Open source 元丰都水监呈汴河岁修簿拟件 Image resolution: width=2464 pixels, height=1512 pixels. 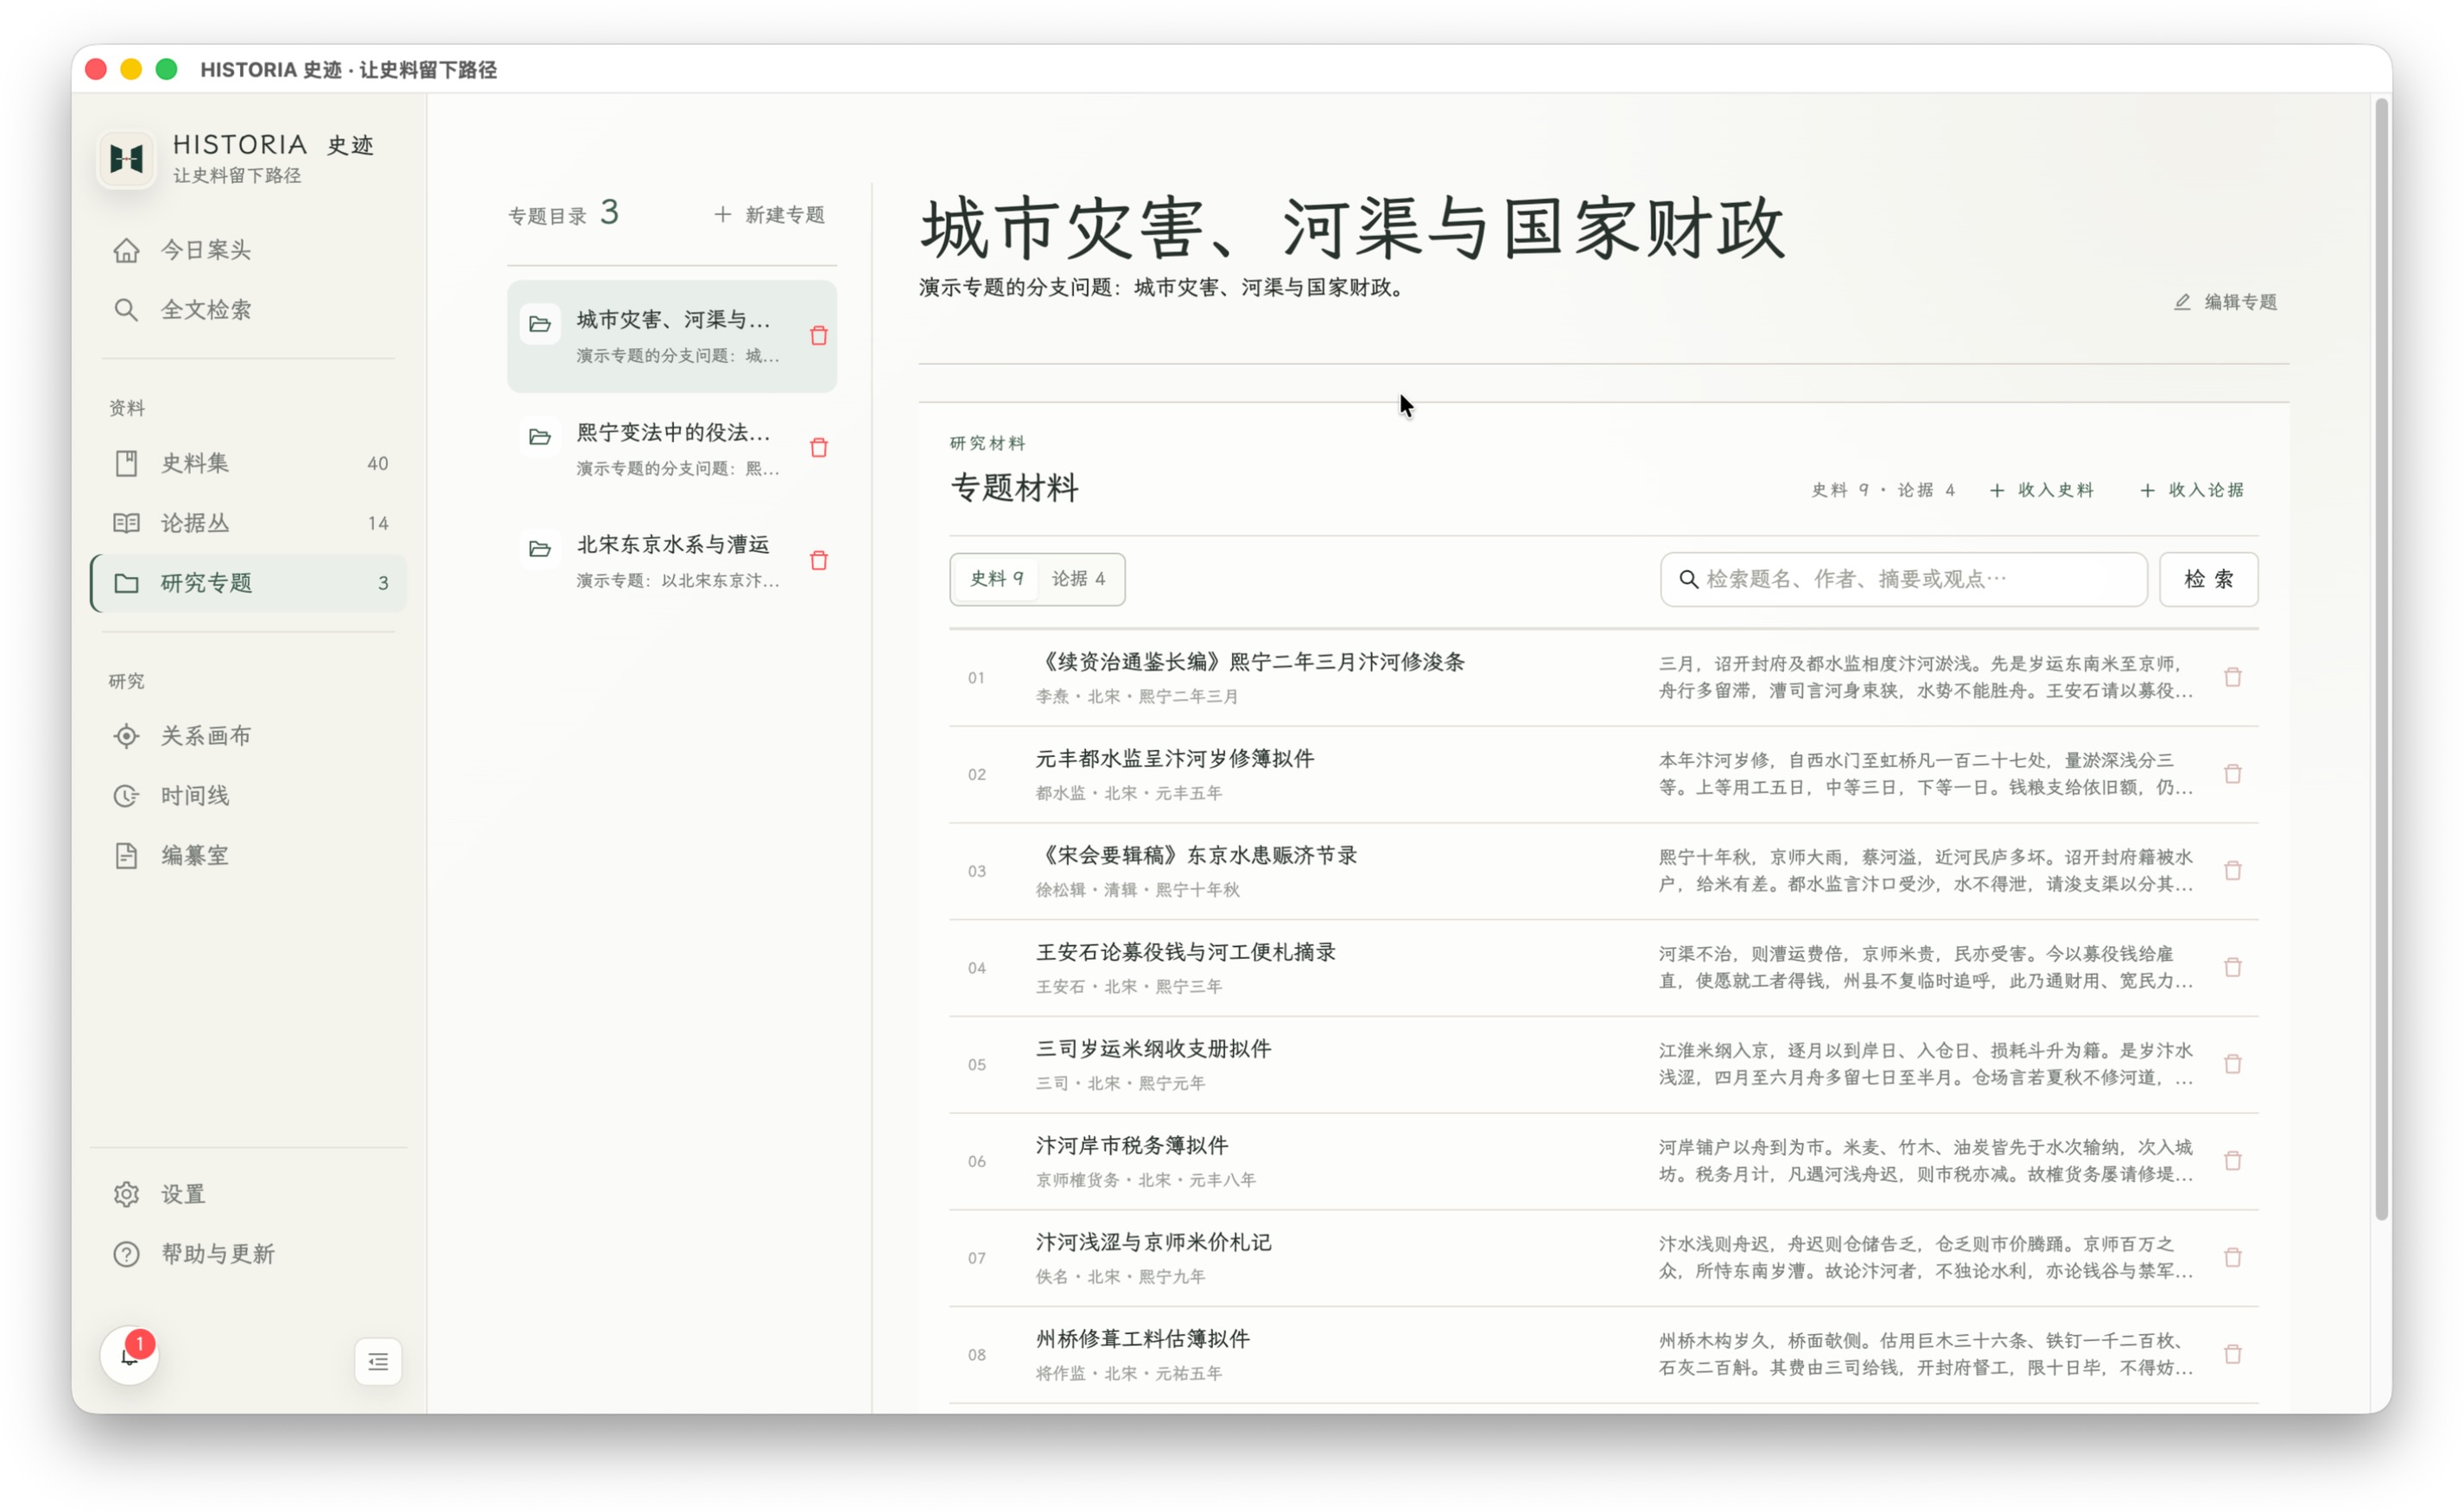pyautogui.click(x=1174, y=758)
